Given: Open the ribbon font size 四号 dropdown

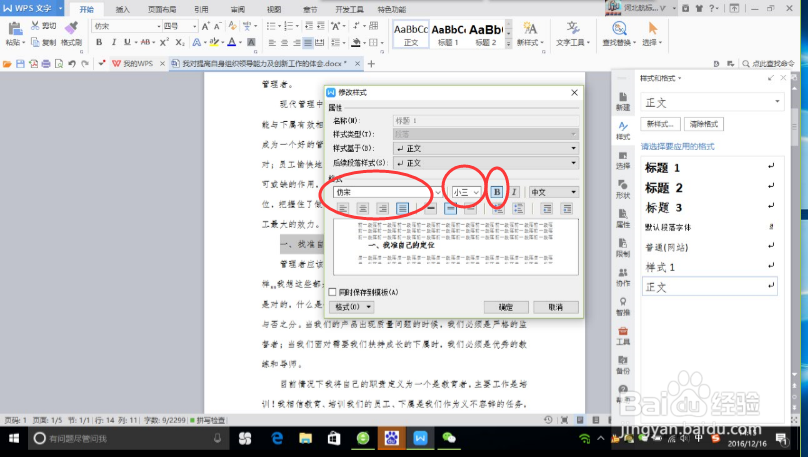Looking at the screenshot, I should 194,26.
